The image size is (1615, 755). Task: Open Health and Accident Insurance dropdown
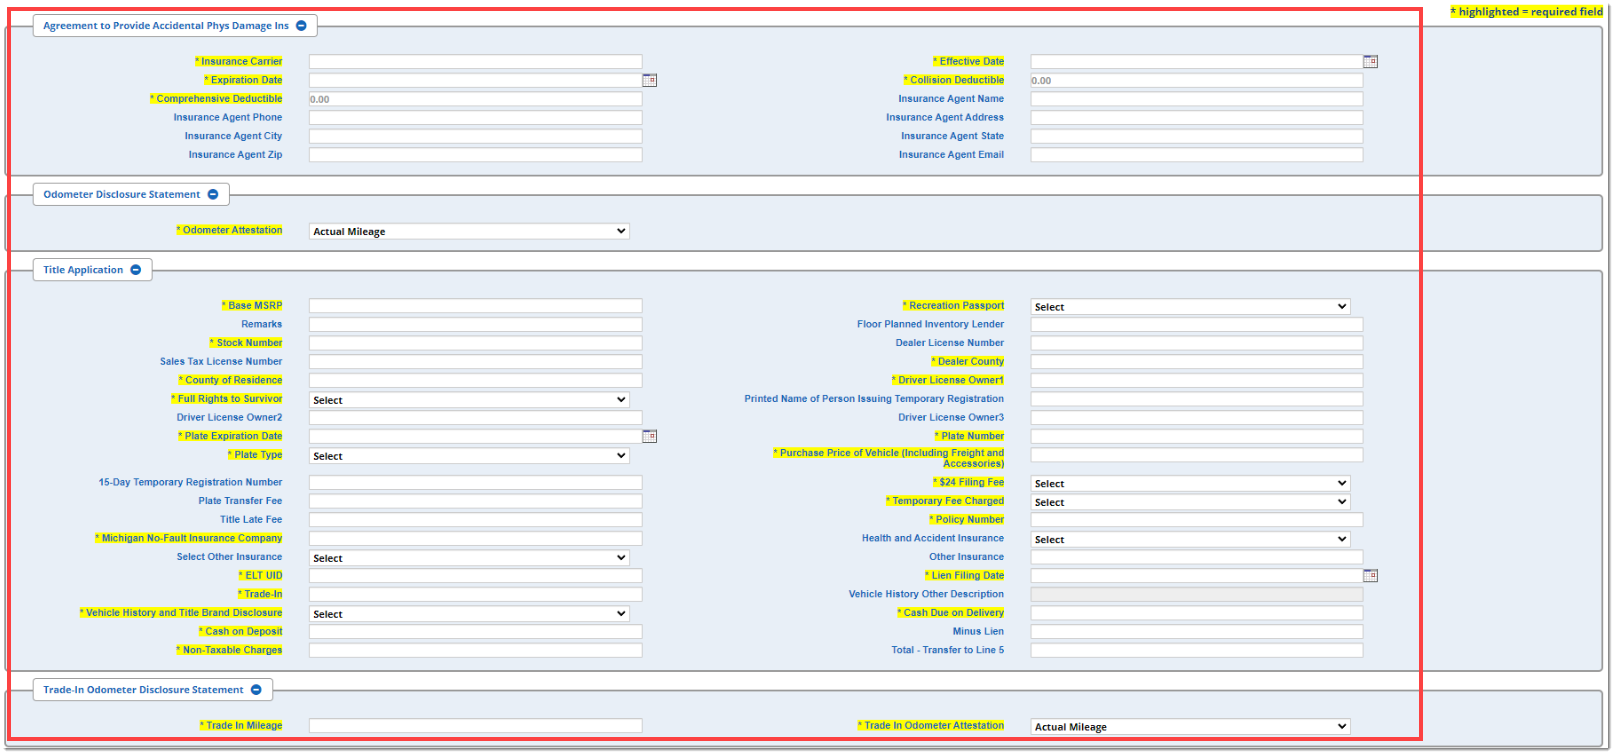tap(1190, 540)
